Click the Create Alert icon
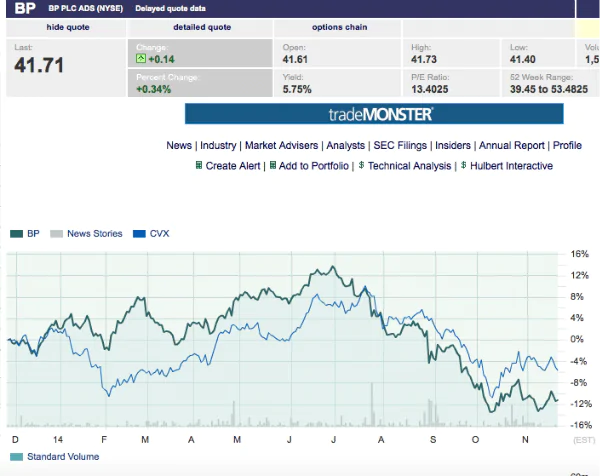600x476 pixels. tap(199, 165)
